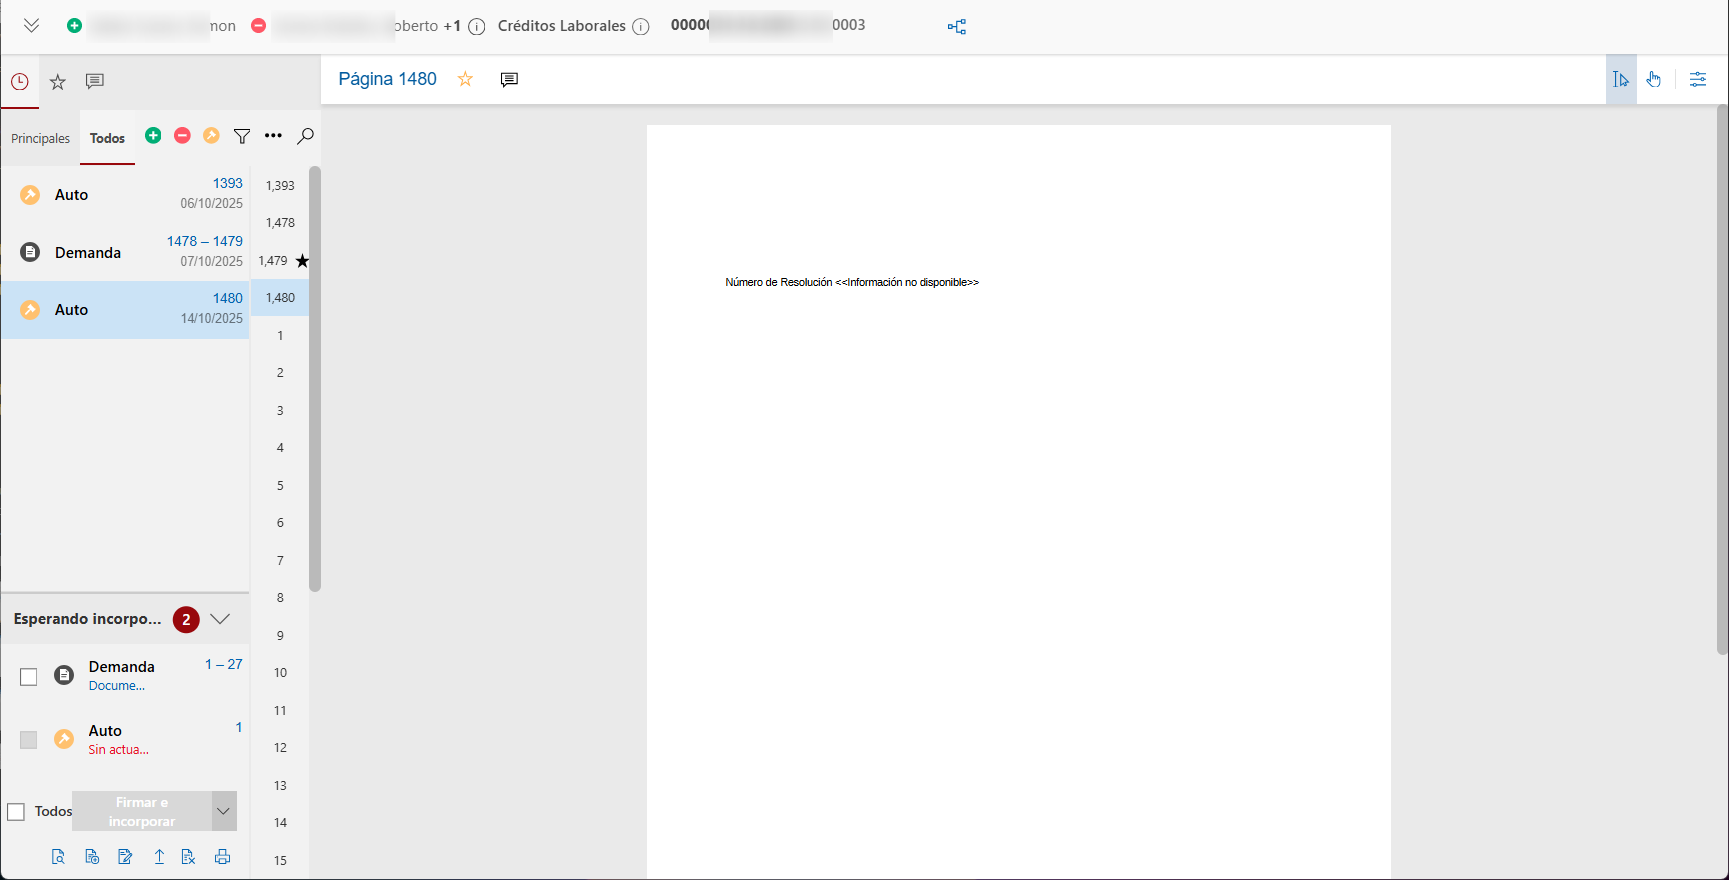Open the hierarchy diagram icon in header
The width and height of the screenshot is (1729, 880).
957,27
